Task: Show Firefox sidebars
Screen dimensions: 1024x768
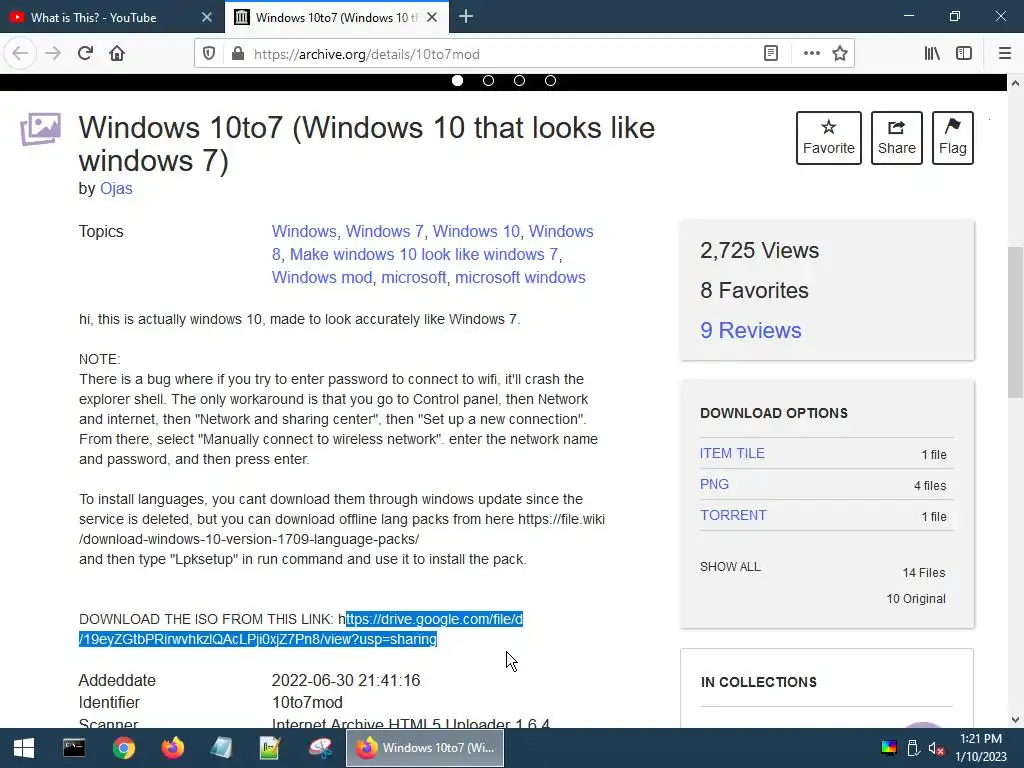Action: [964, 54]
